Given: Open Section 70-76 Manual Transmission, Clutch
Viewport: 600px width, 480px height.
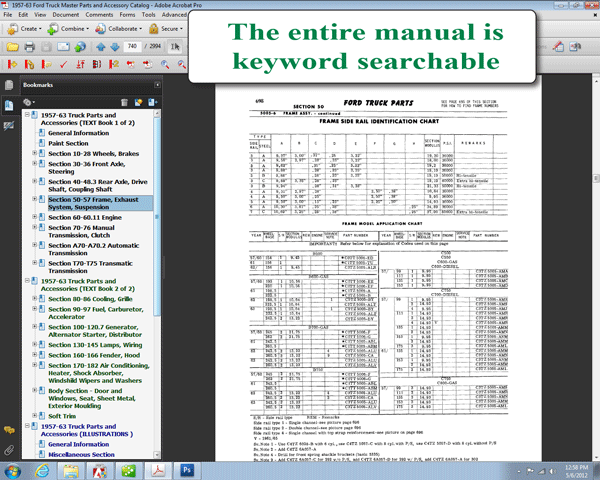Looking at the screenshot, I should coord(81,231).
